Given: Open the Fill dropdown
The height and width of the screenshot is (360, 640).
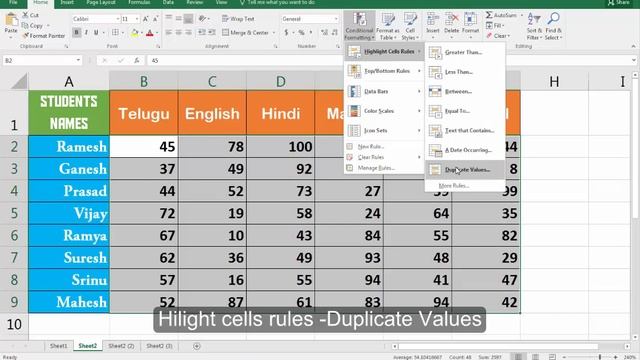Looking at the screenshot, I should coord(496,25).
